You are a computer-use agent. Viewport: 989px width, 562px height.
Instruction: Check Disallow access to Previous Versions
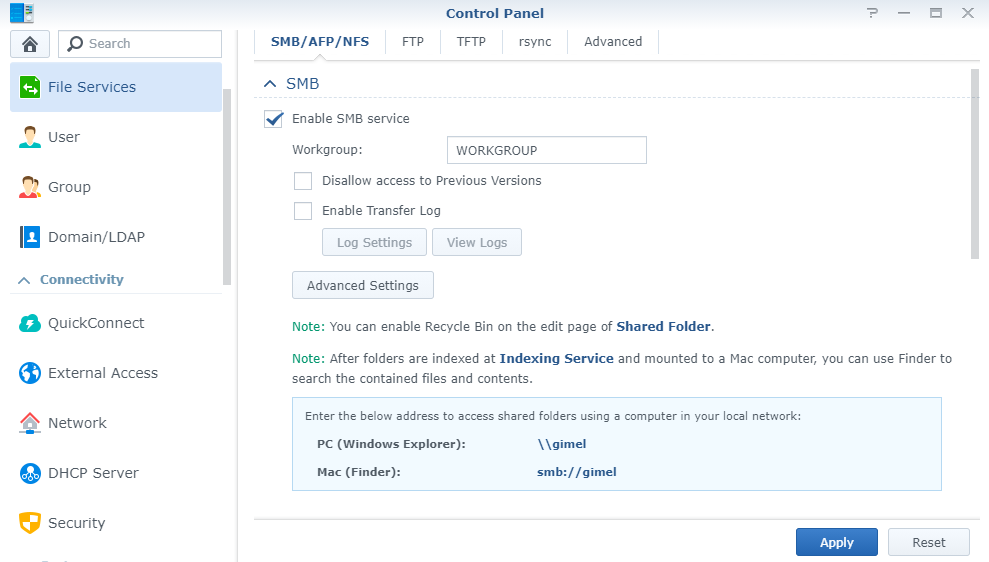[303, 181]
